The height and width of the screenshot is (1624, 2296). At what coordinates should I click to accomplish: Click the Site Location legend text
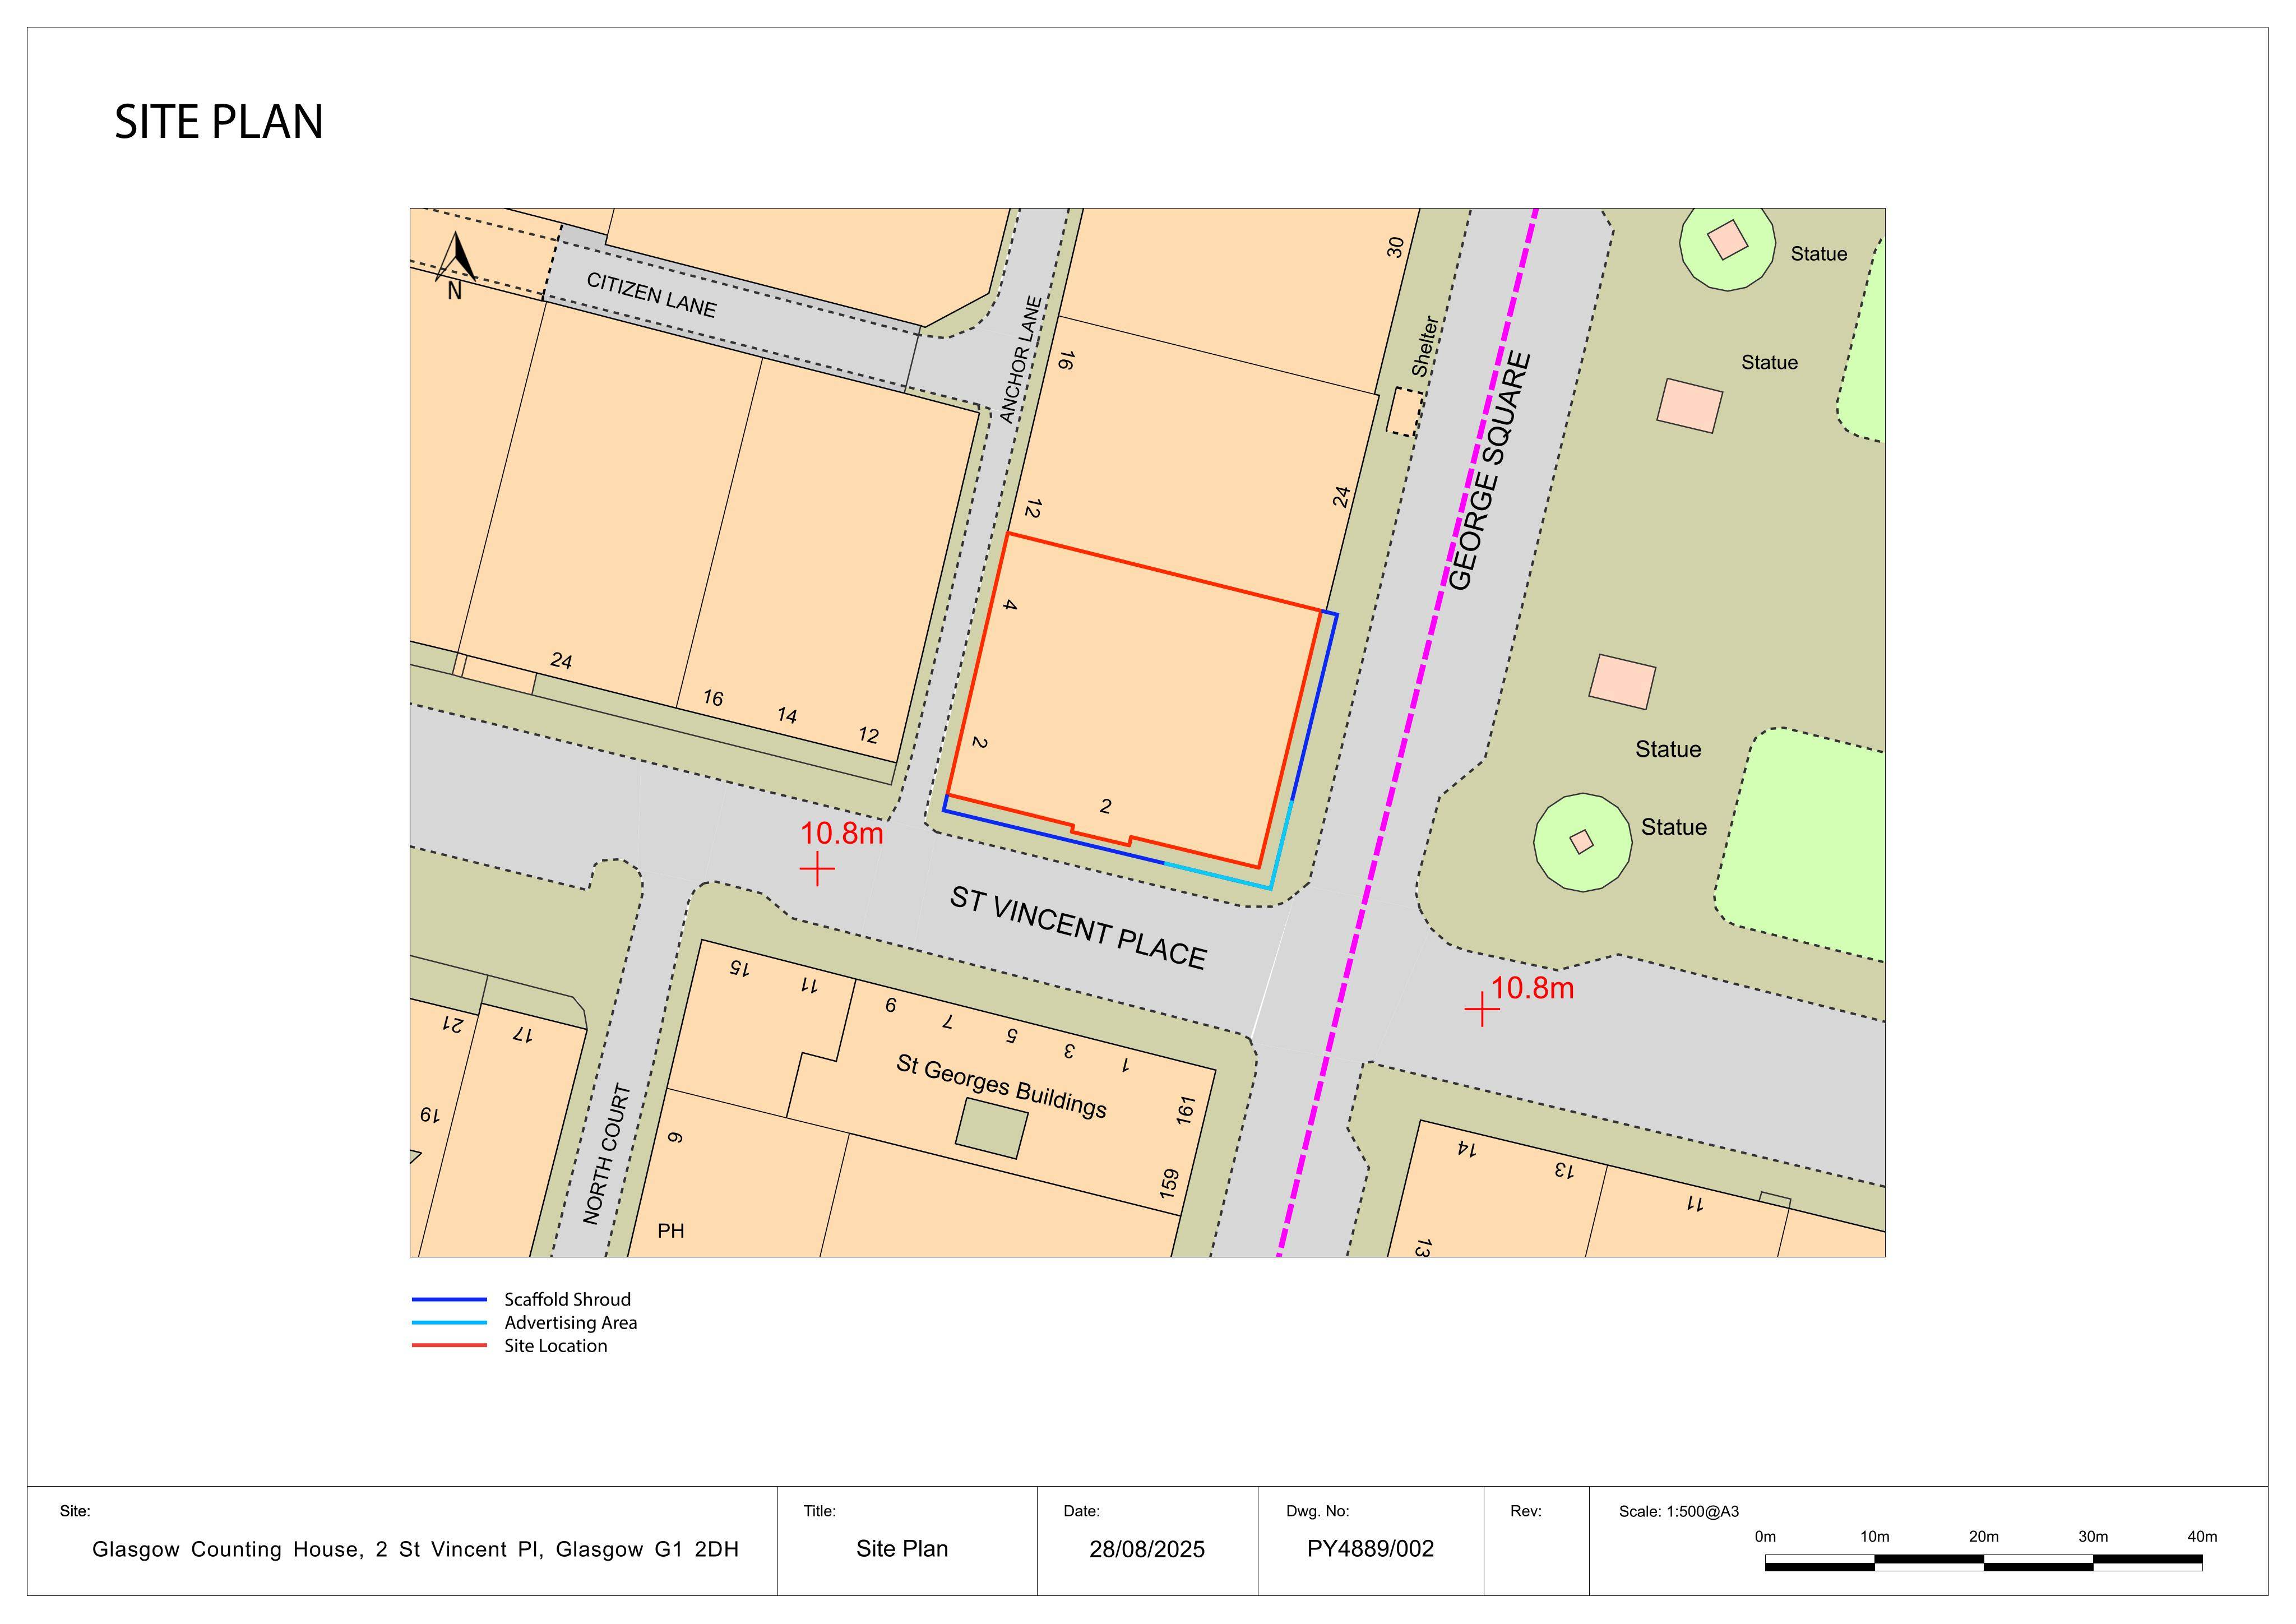click(x=555, y=1346)
